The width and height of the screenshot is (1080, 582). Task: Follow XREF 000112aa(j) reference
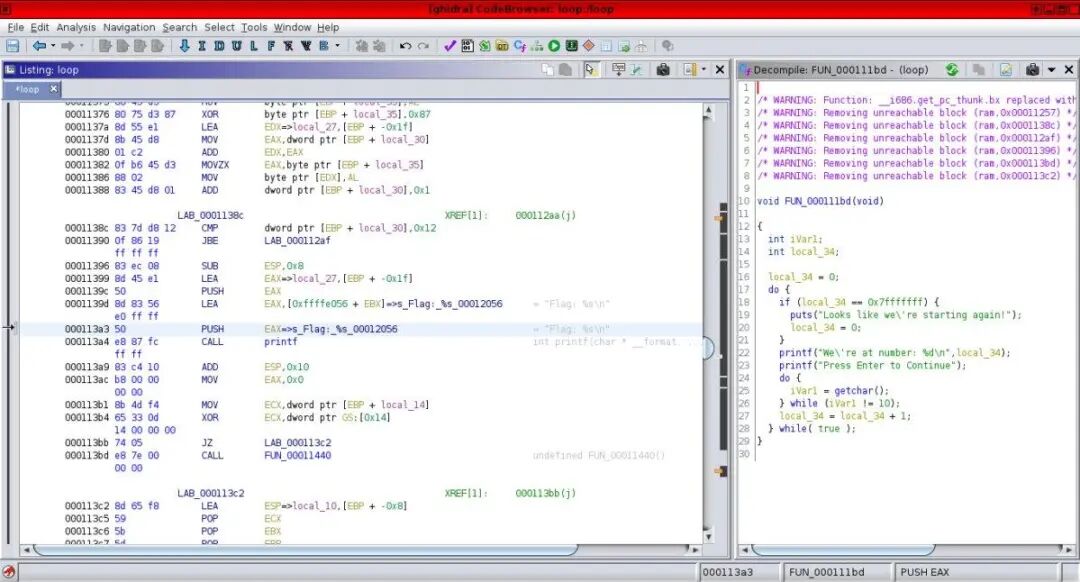pos(546,216)
